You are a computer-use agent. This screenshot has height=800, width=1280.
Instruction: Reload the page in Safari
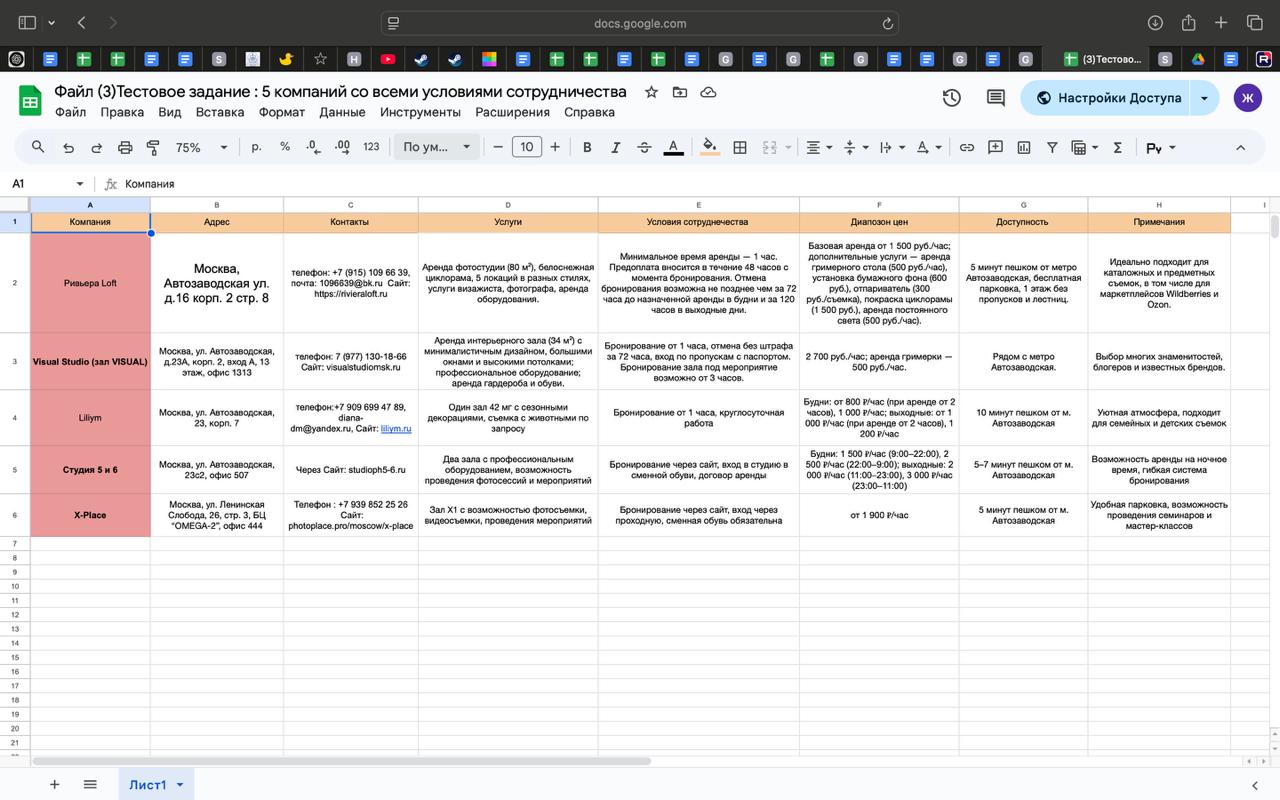tap(887, 23)
